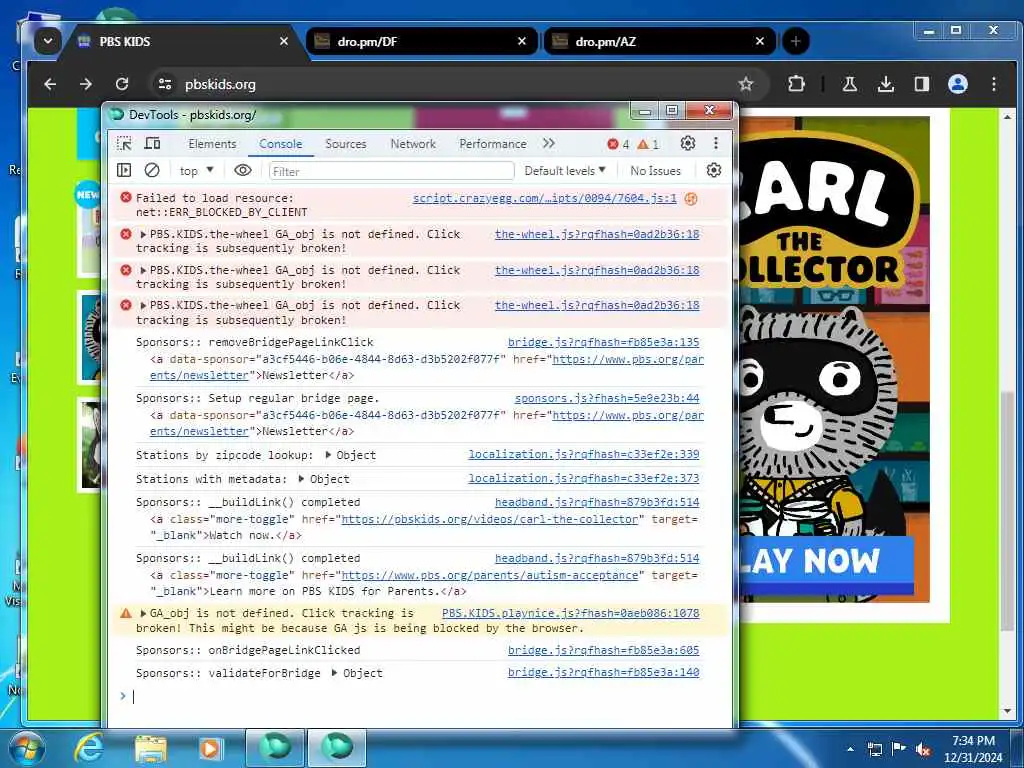Open the Default levels dropdown

(x=565, y=170)
